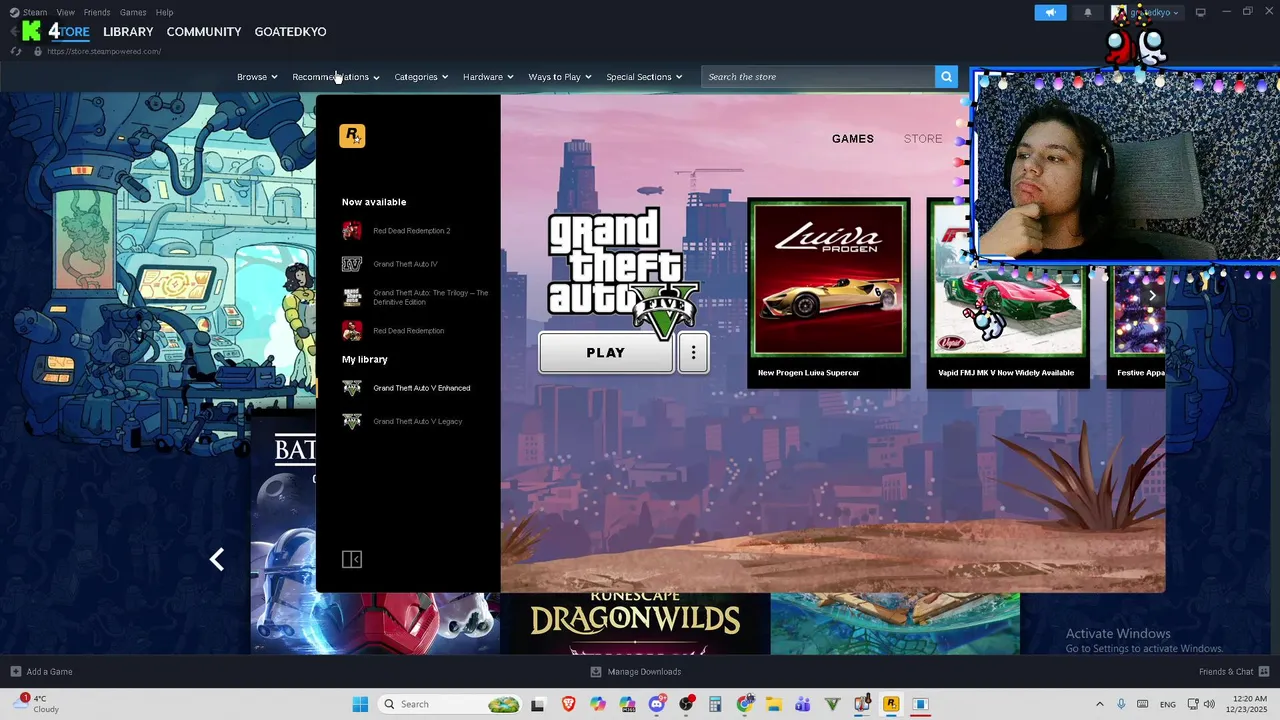Click Add a Game
This screenshot has height=720, width=1280.
point(41,672)
